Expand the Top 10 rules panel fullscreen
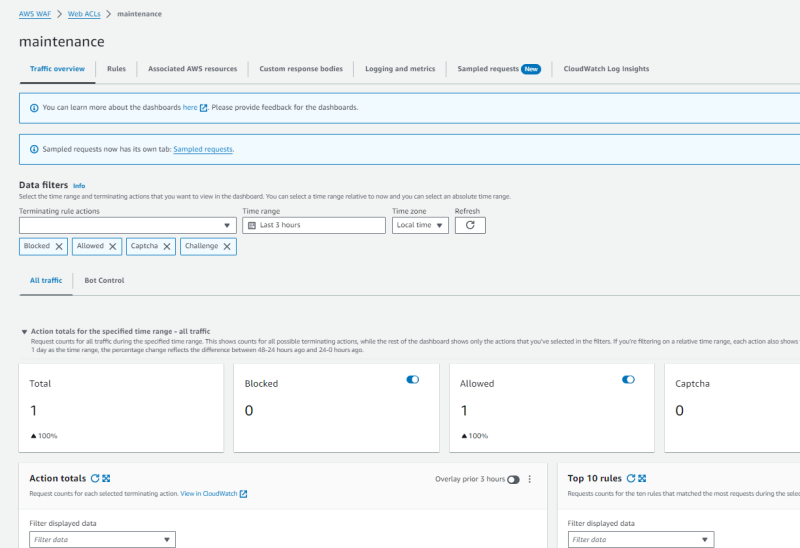Screen dimensions: 800x548 pyautogui.click(x=642, y=479)
